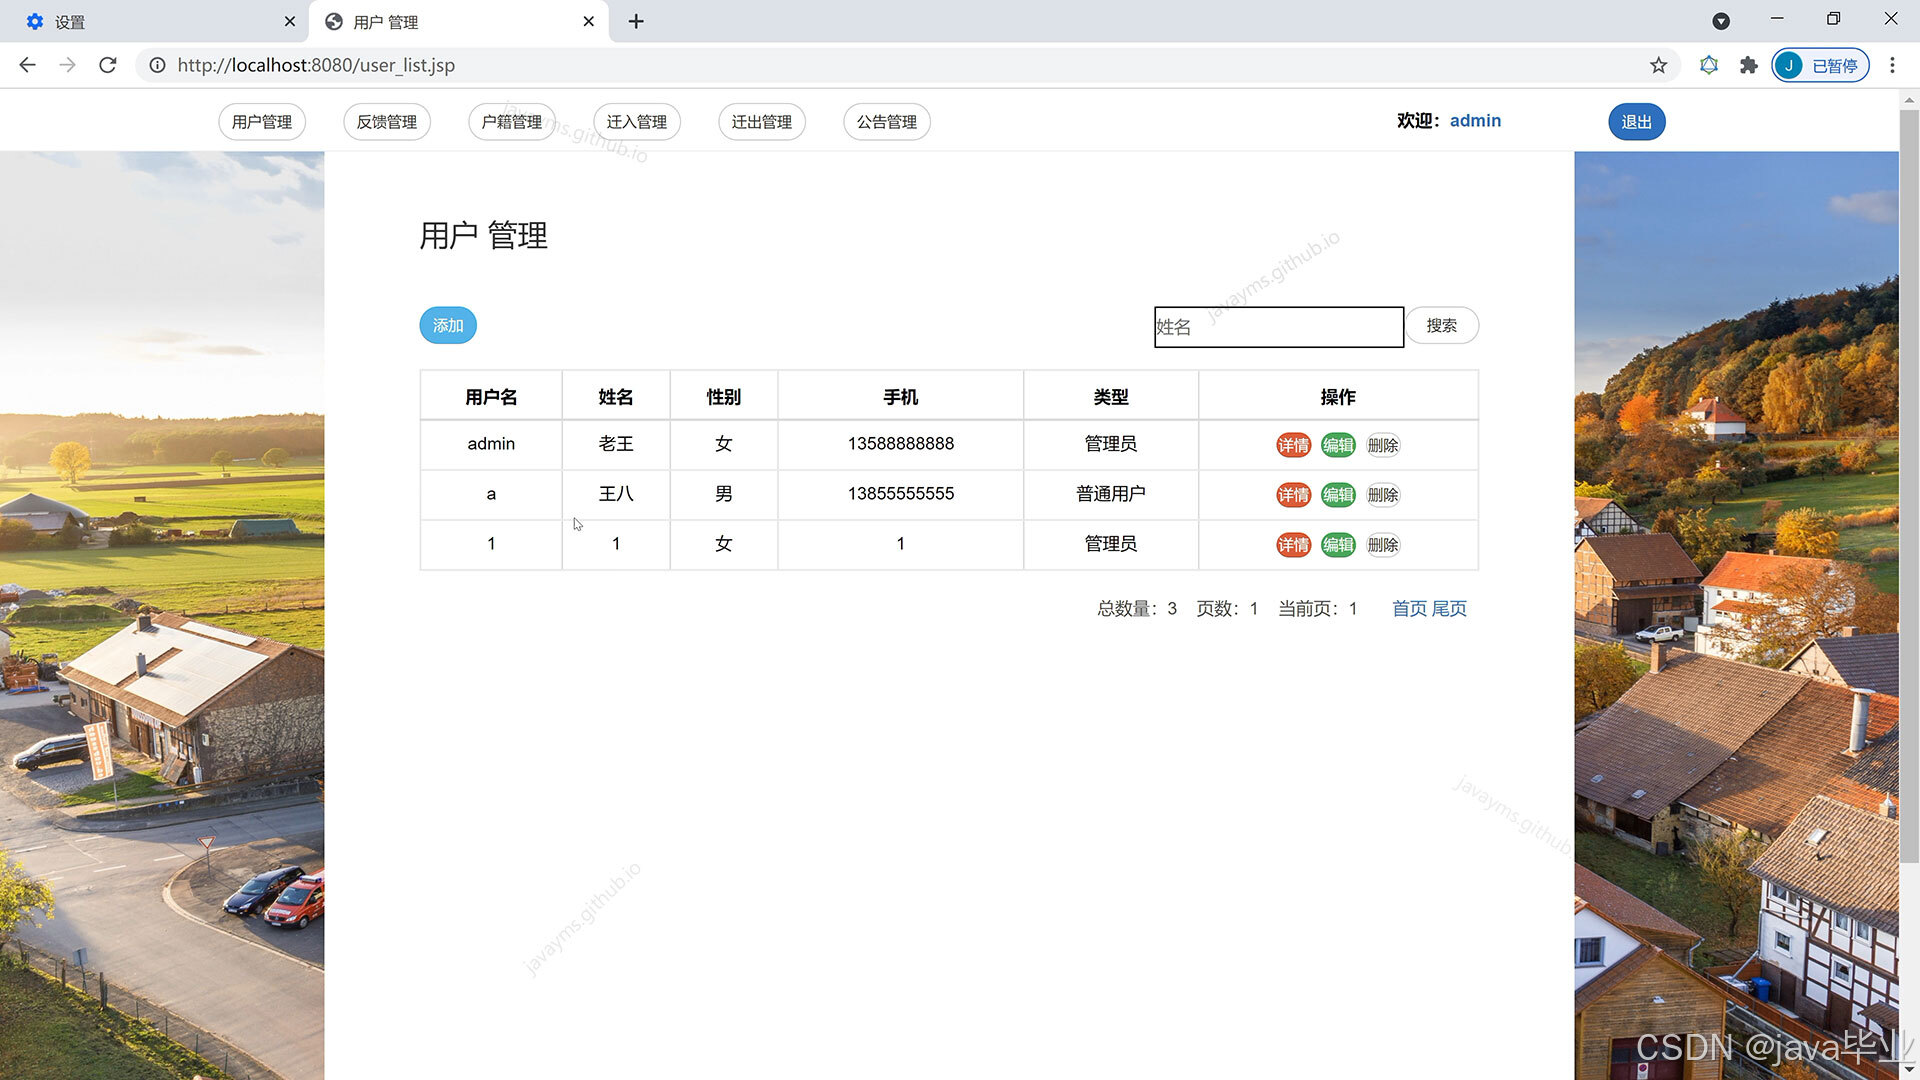Click the admin username link
The width and height of the screenshot is (1920, 1080).
click(1475, 121)
